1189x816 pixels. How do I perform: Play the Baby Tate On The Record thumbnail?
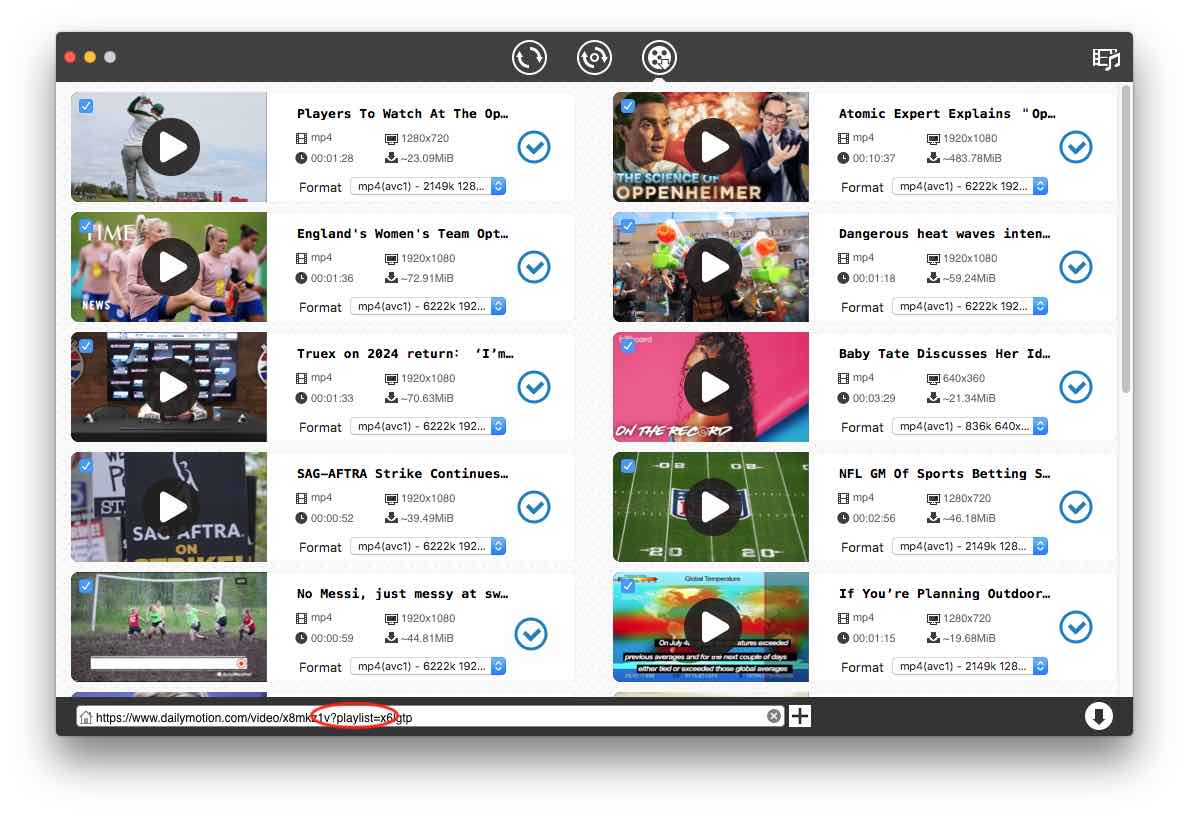711,387
